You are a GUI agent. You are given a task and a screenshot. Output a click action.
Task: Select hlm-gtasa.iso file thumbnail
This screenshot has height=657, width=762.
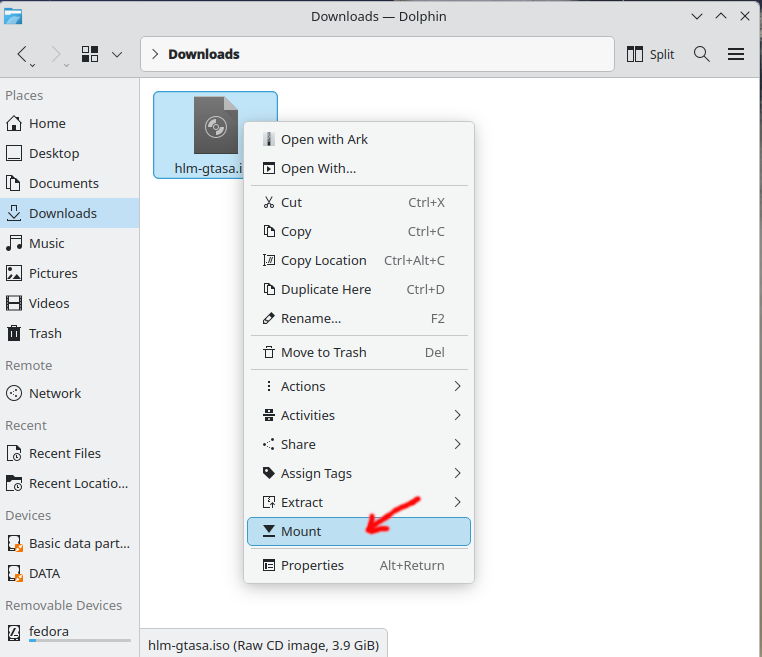coord(215,126)
